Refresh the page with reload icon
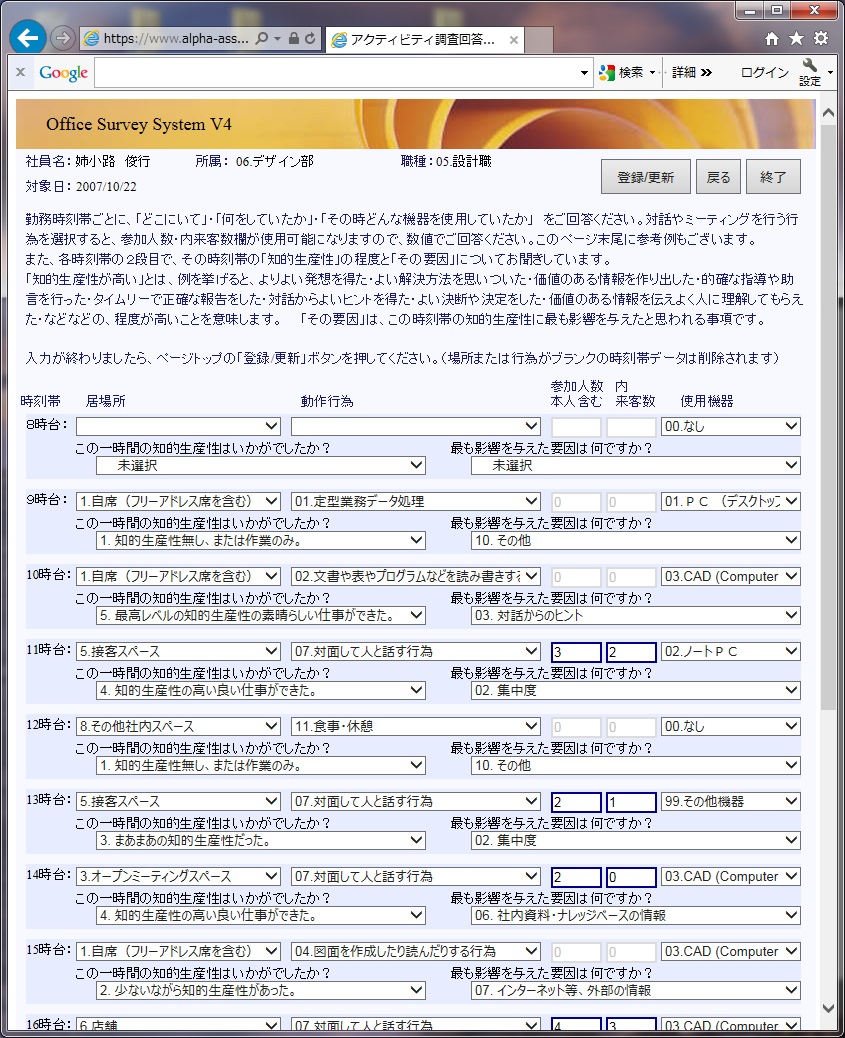845x1038 pixels. coord(310,38)
